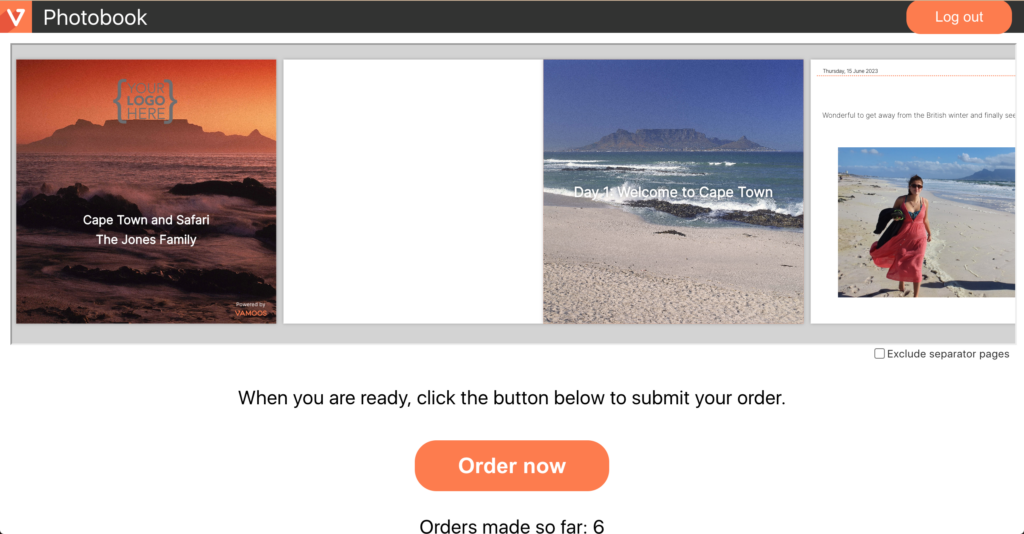Click the Wonderful to get away diary text

pos(918,116)
